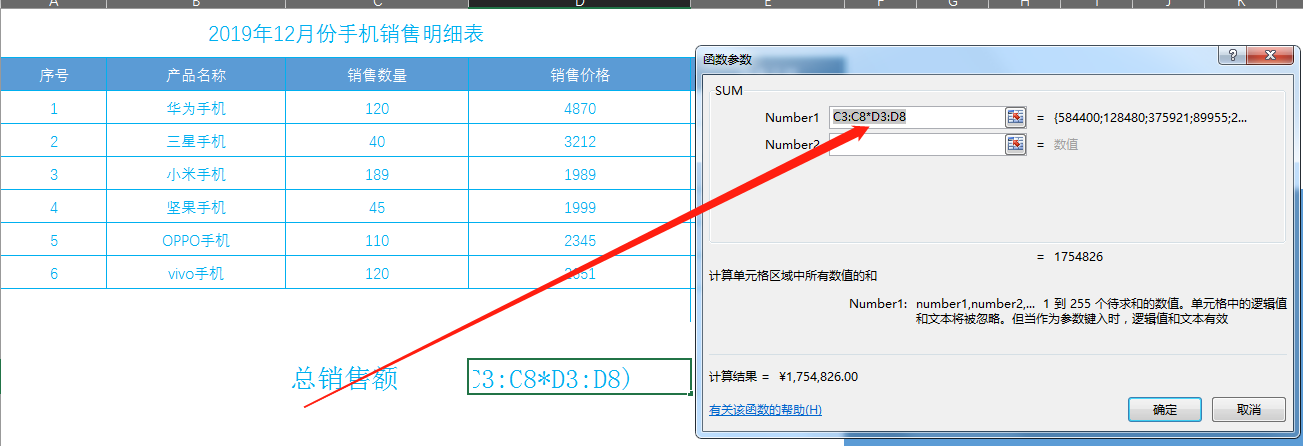Select the quantity cell showing 40

coord(377,141)
